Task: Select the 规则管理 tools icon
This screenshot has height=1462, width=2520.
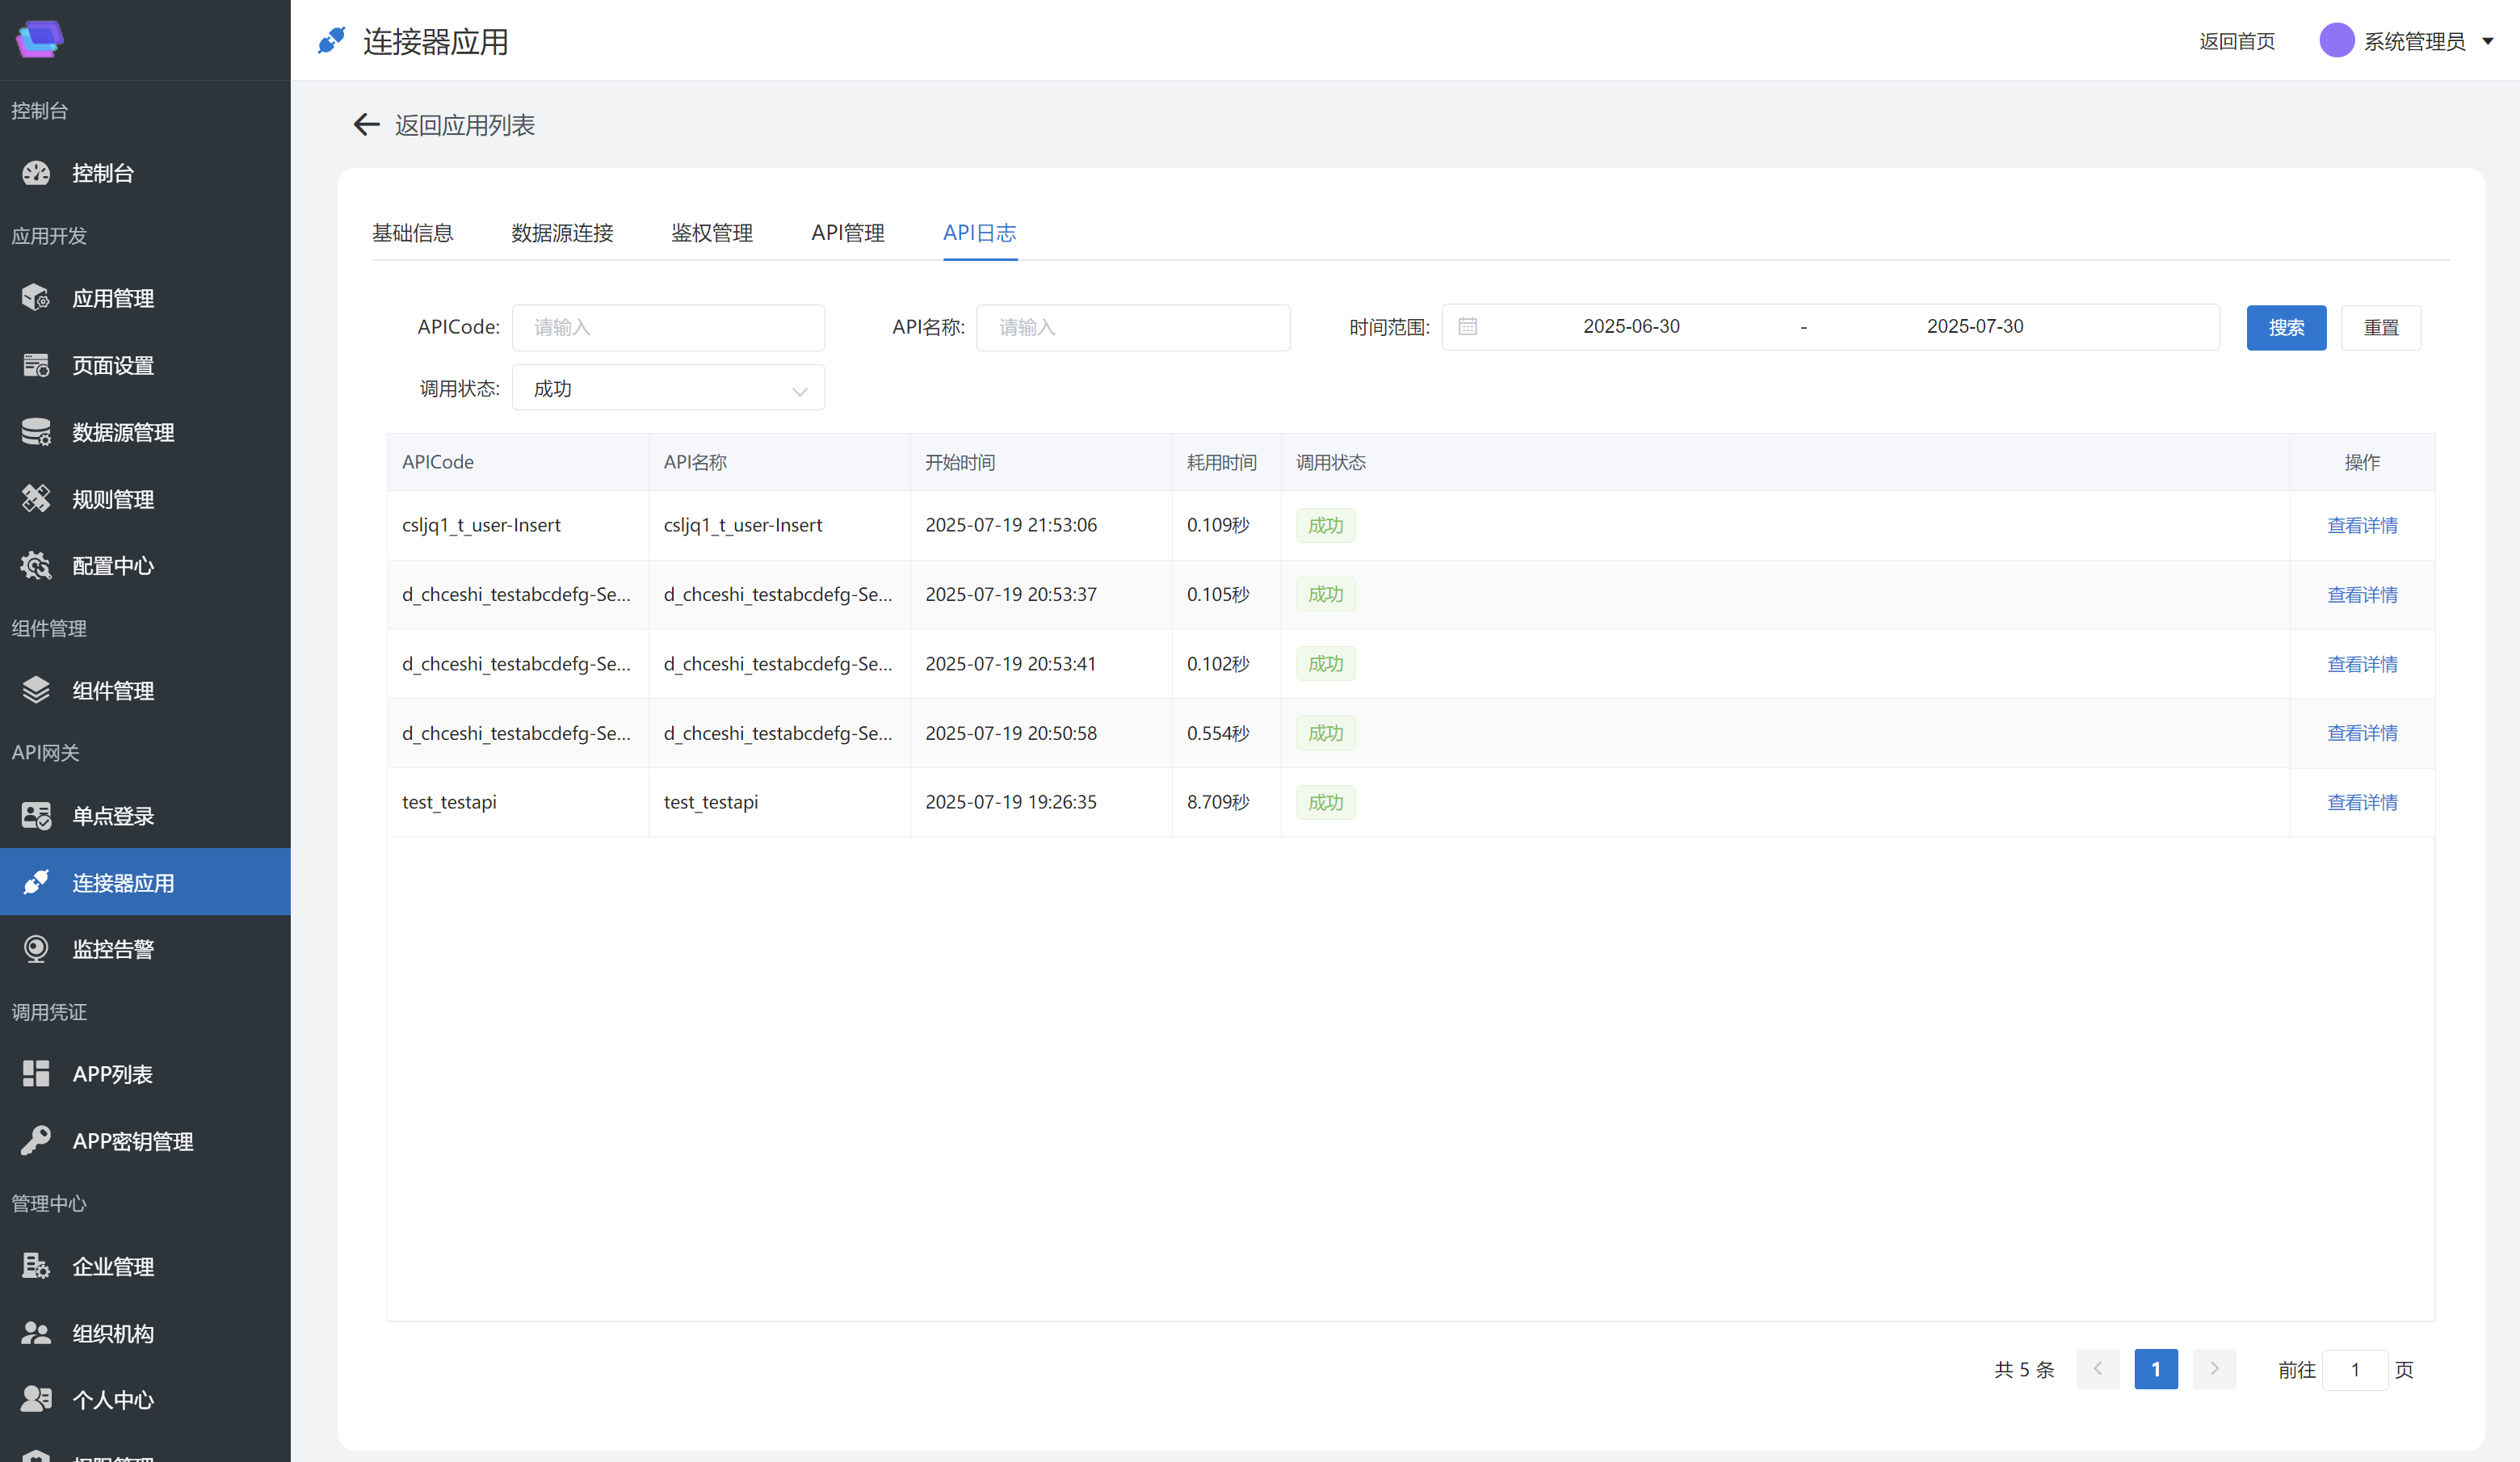Action: tap(36, 499)
